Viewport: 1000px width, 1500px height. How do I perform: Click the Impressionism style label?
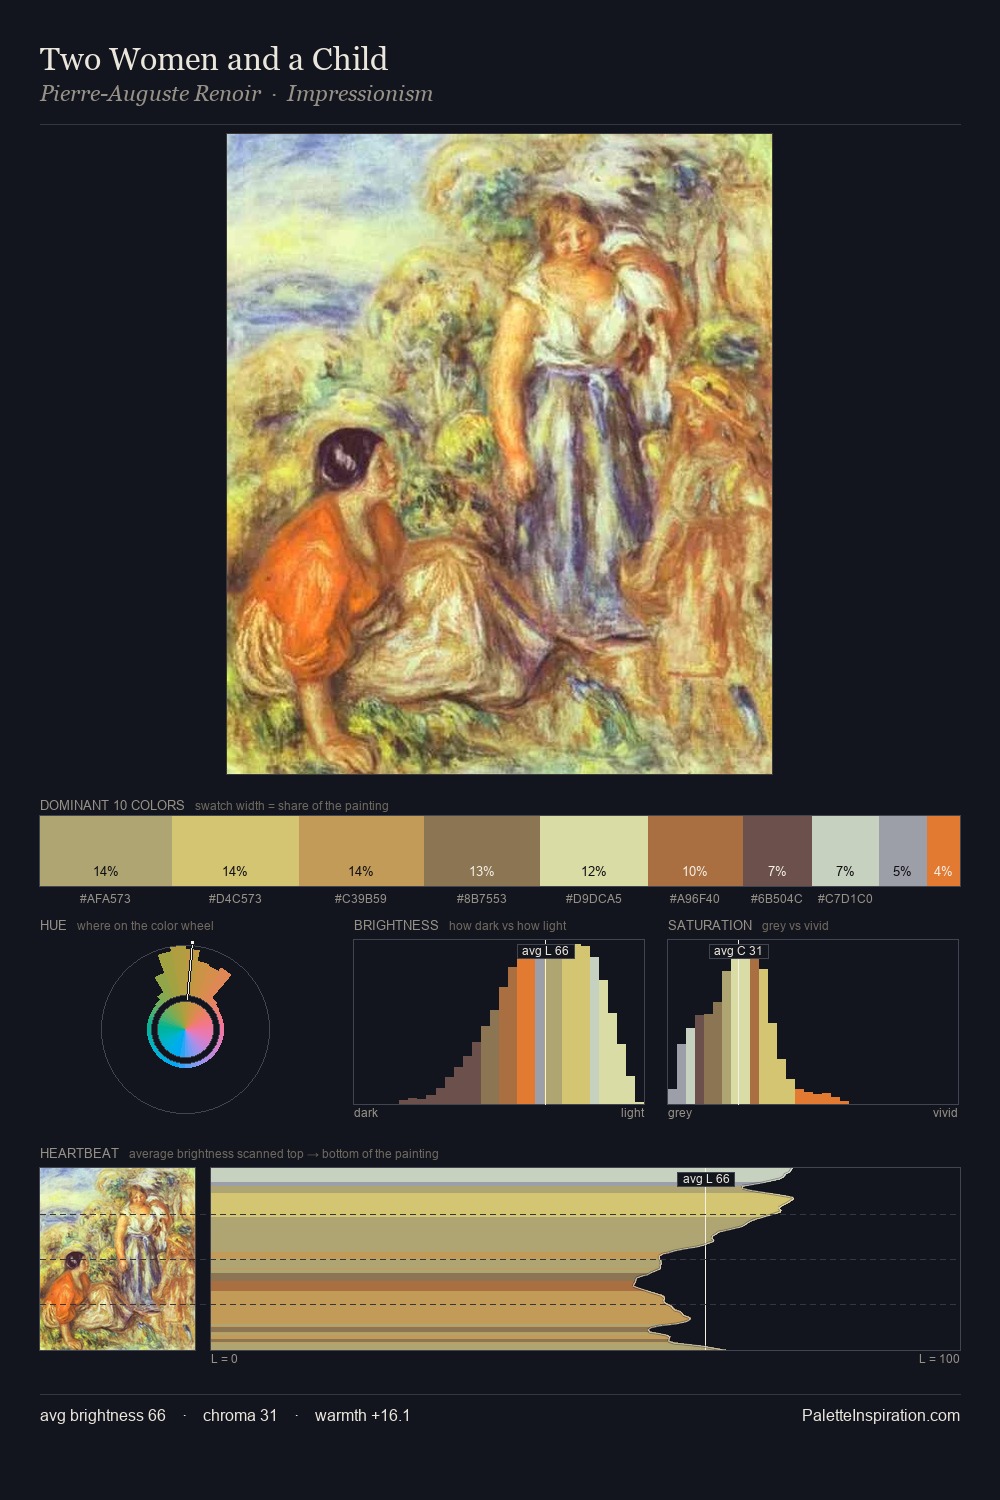point(360,94)
